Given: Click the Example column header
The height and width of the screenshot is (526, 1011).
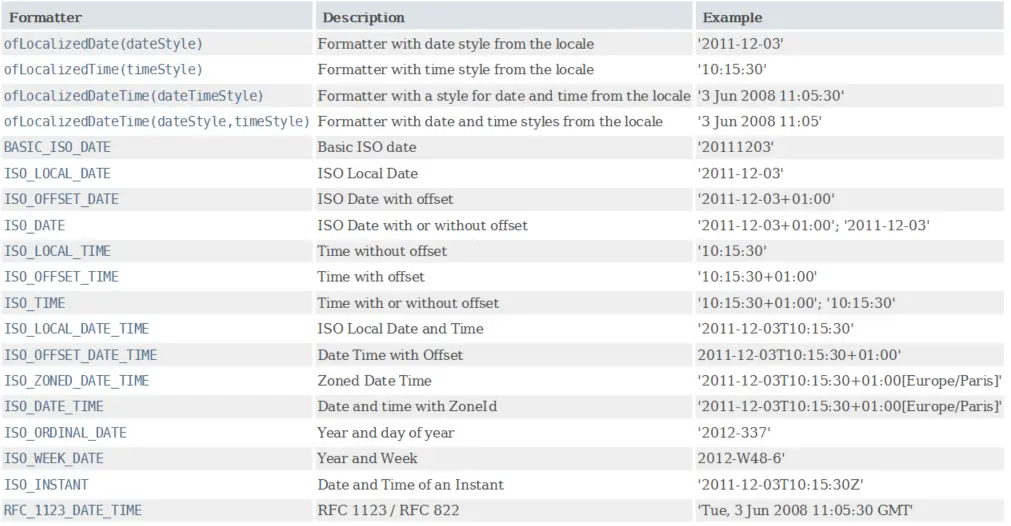Looking at the screenshot, I should (x=732, y=17).
